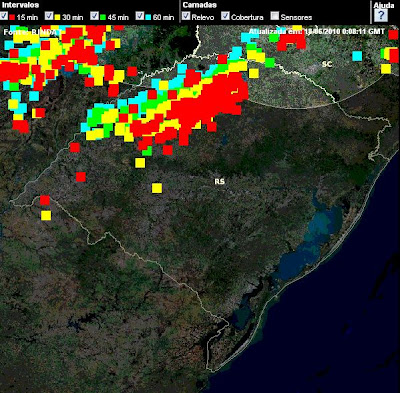Click the 60 min label
The image size is (400, 393).
point(163,17)
